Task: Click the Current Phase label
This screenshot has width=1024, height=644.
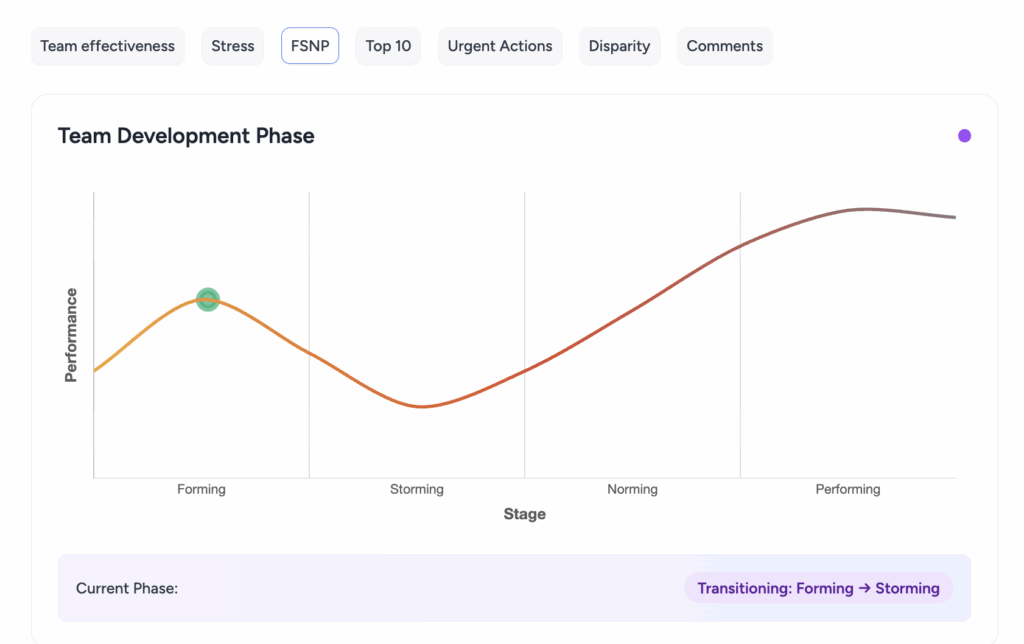Action: click(127, 588)
